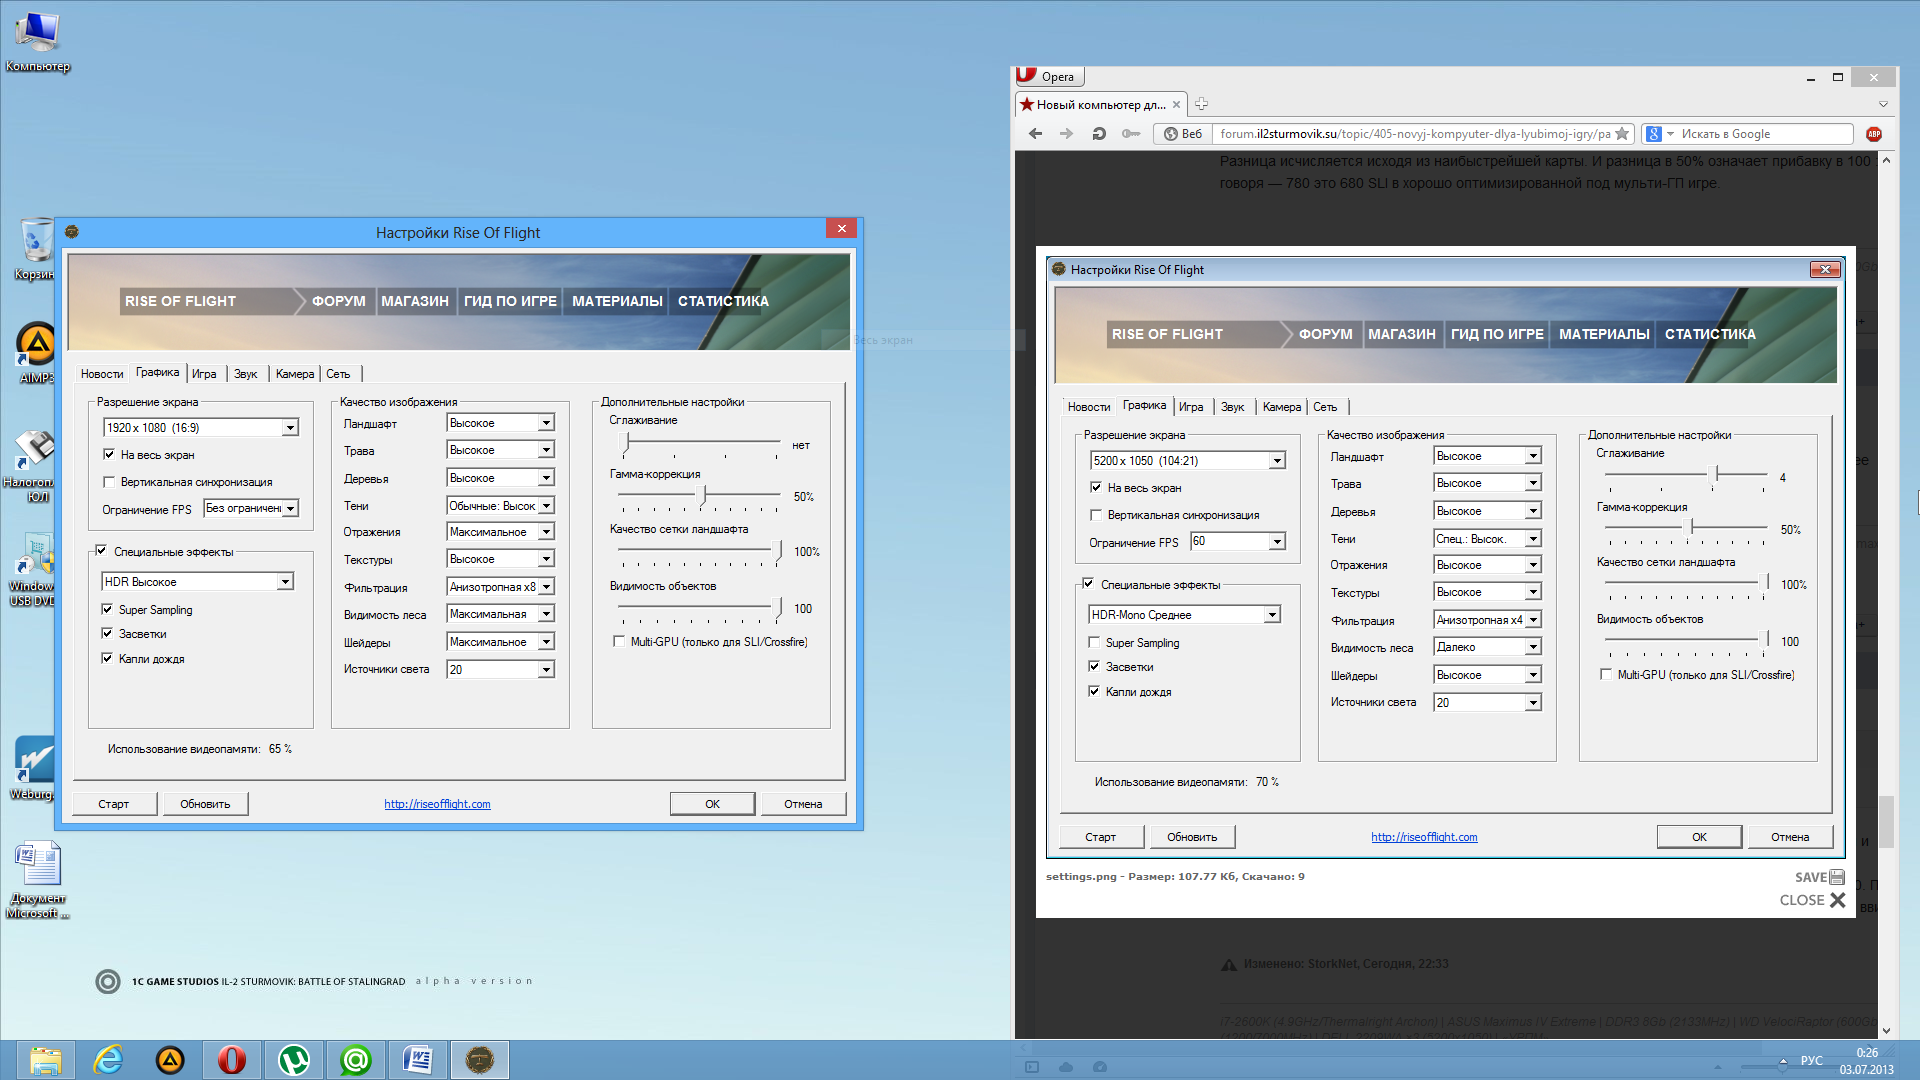Open the Сеть tab in the left window
1920x1080 pixels.
[338, 374]
